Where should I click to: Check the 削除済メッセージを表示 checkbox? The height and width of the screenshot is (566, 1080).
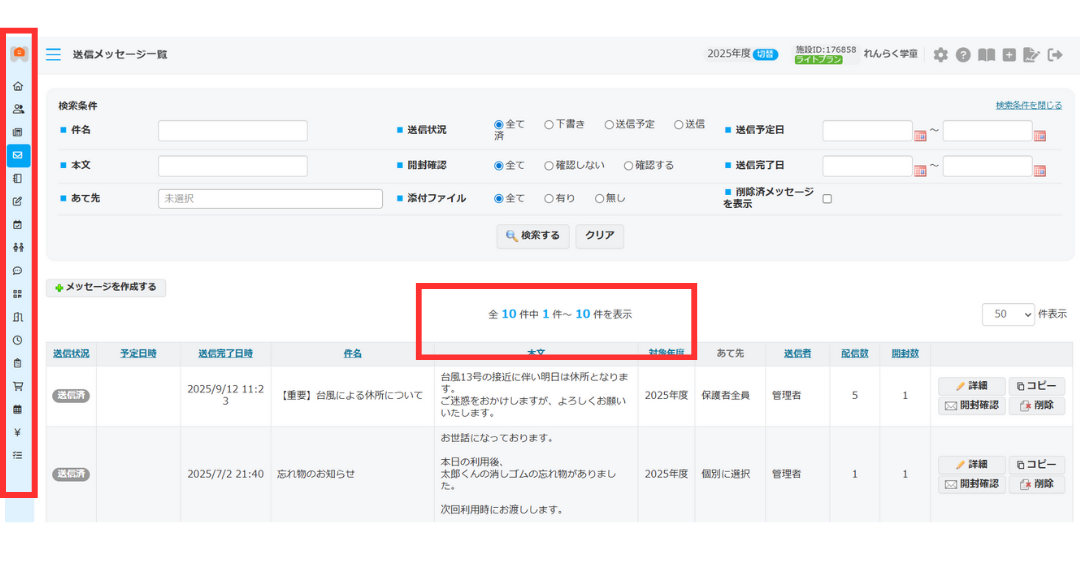[x=827, y=199]
